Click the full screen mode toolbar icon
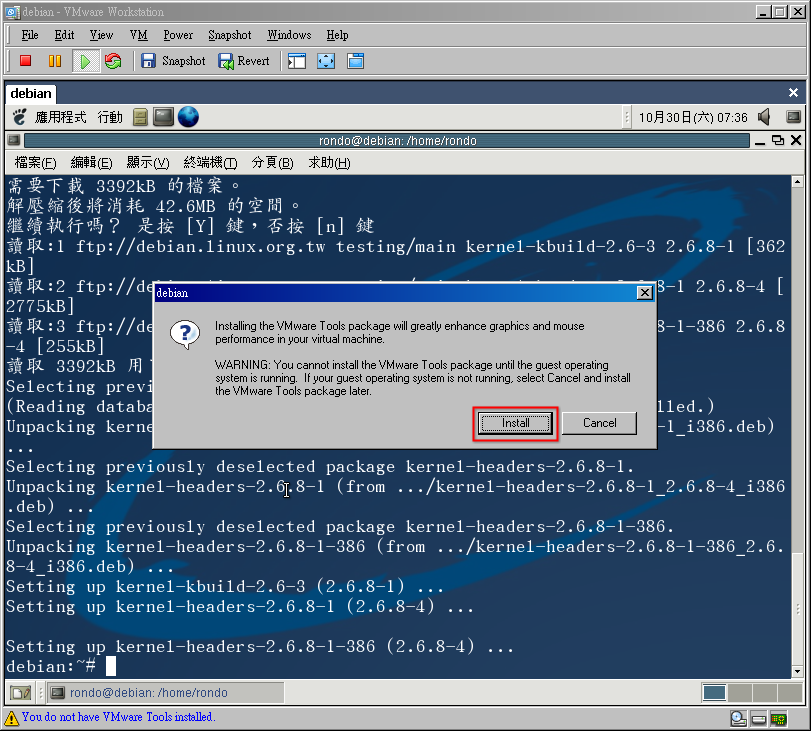Screen dimensions: 811x731 click(x=326, y=61)
